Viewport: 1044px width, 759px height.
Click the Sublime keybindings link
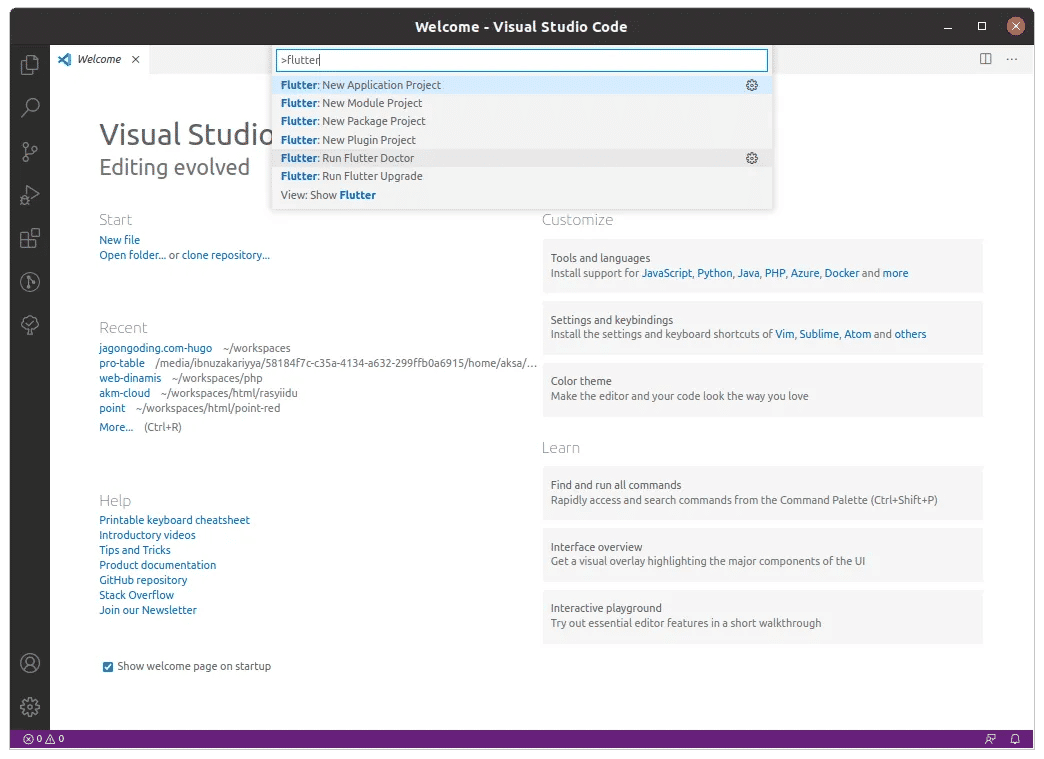click(819, 334)
